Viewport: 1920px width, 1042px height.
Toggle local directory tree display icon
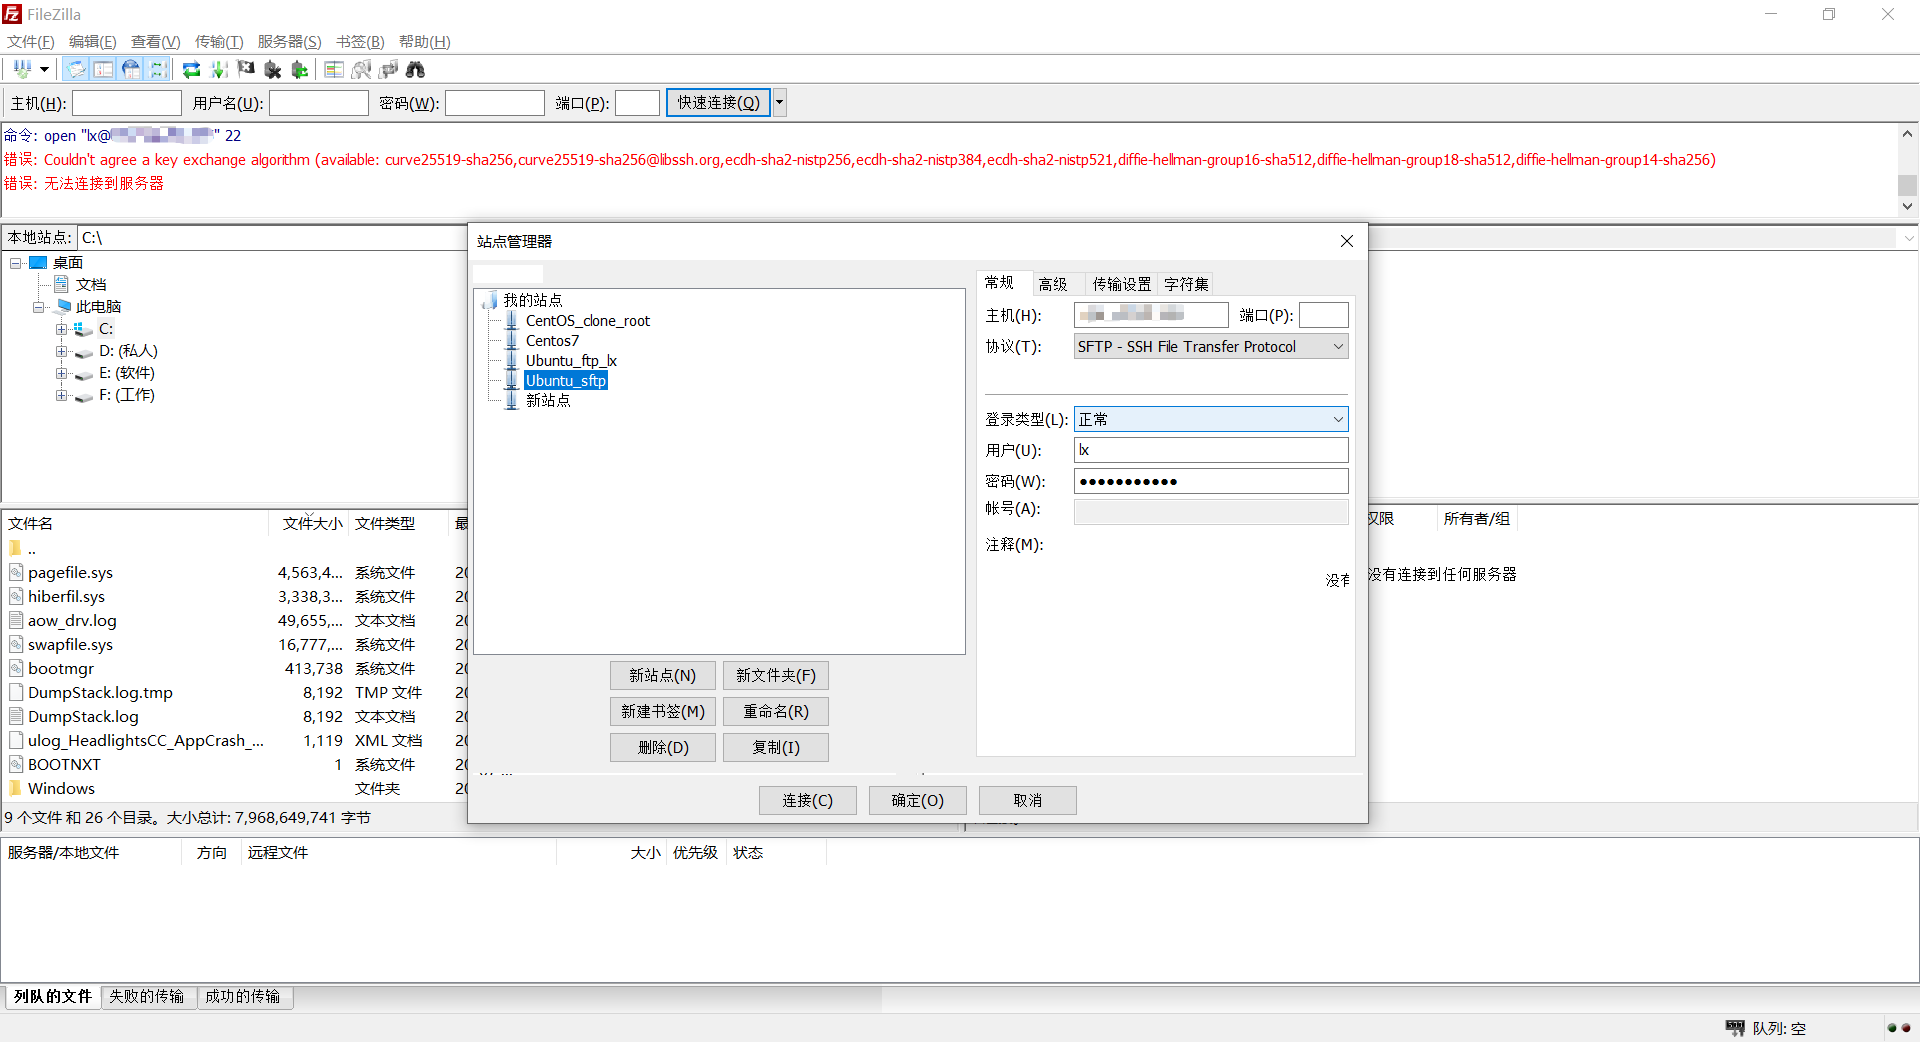tap(104, 69)
